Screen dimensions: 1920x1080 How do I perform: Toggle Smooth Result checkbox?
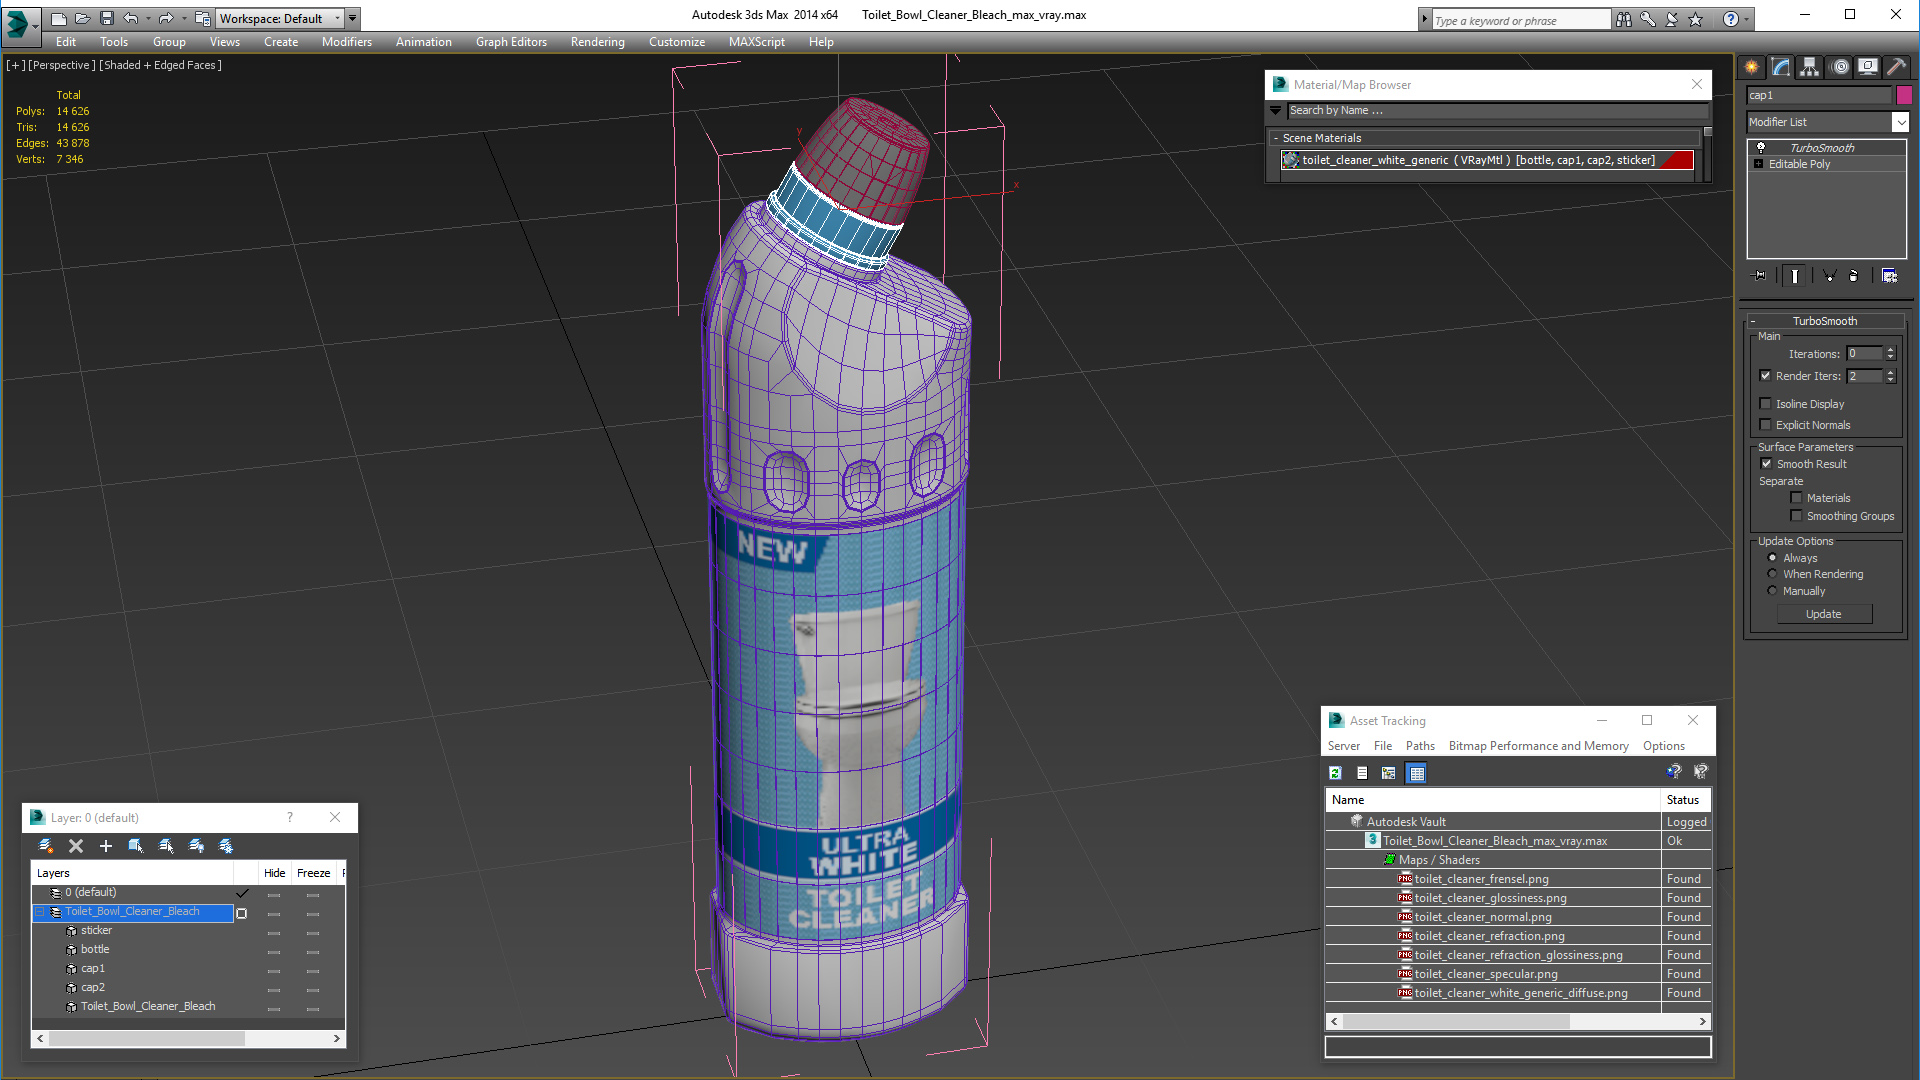click(x=1766, y=464)
